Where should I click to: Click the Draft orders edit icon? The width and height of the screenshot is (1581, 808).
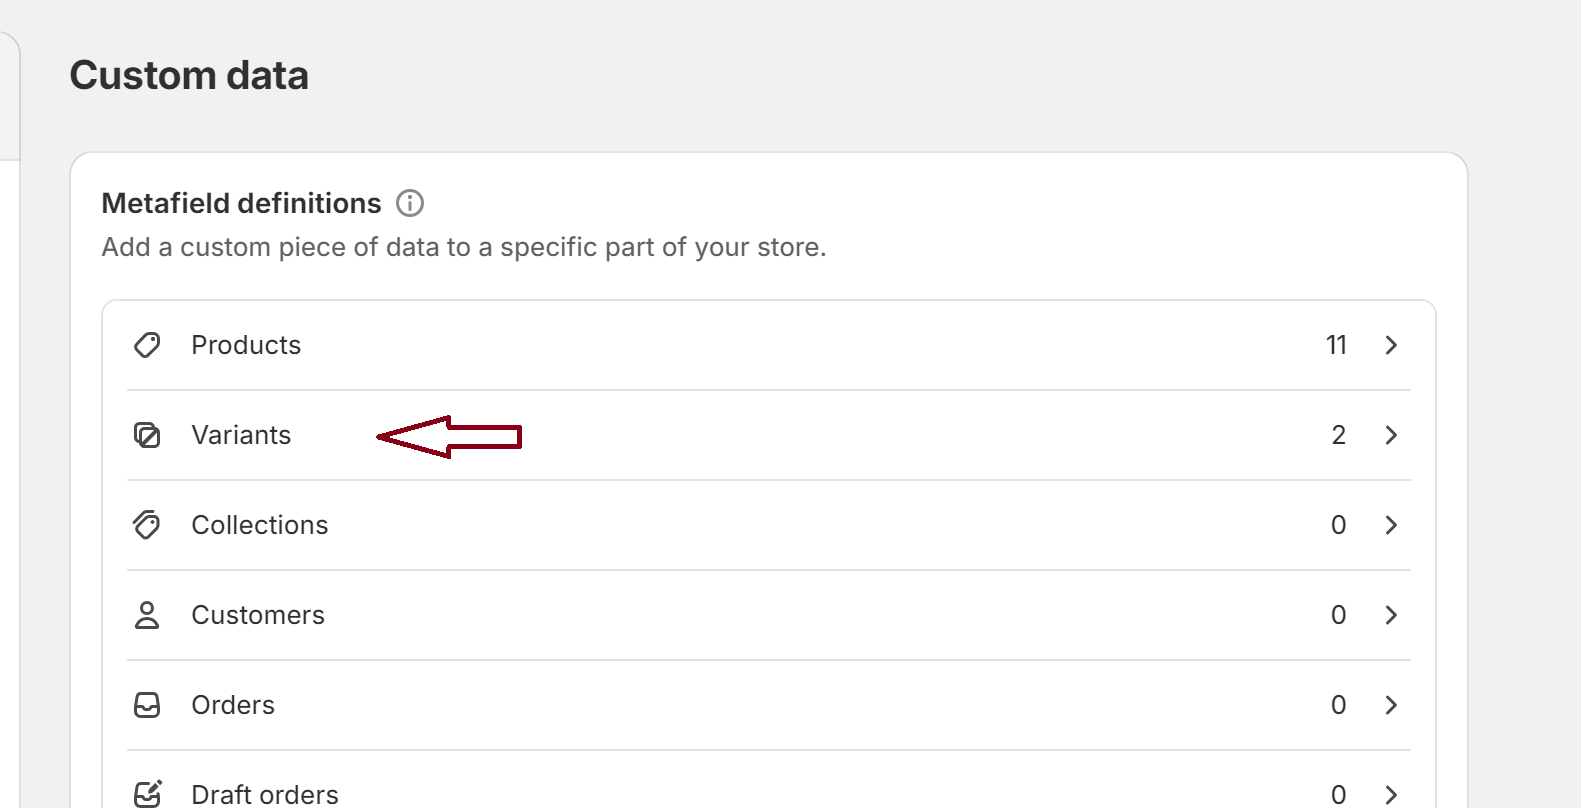pos(147,794)
